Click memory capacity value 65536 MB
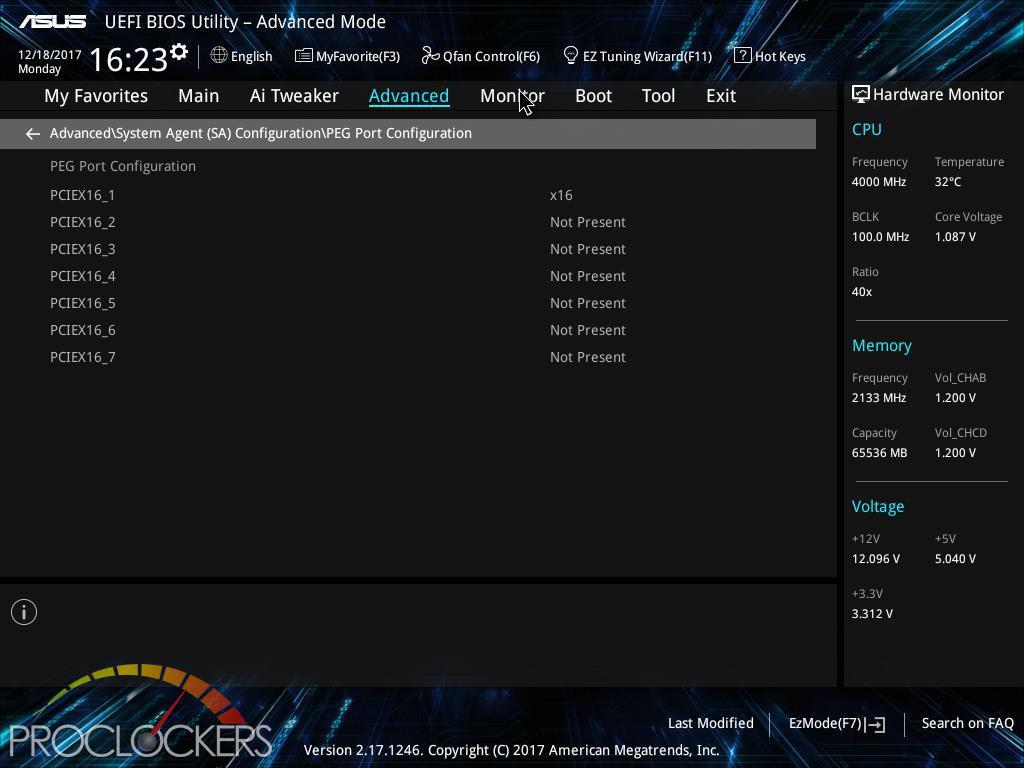 (880, 453)
